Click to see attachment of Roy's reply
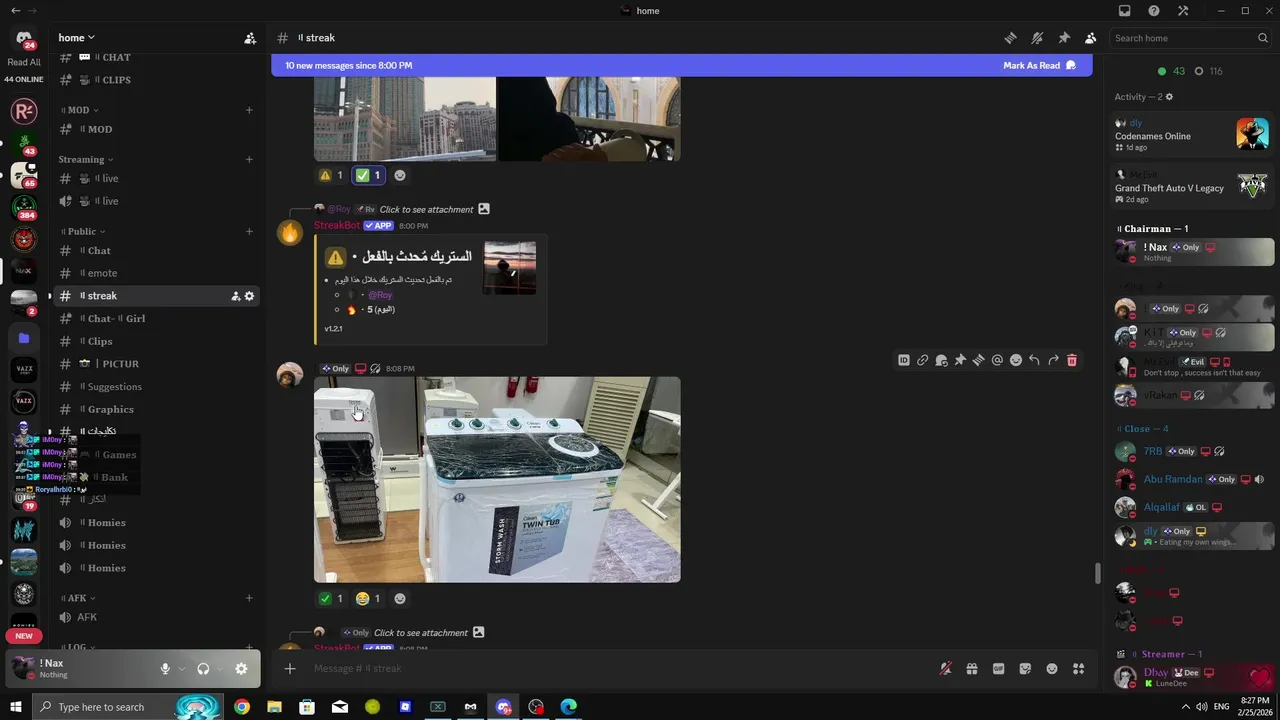 [x=426, y=209]
